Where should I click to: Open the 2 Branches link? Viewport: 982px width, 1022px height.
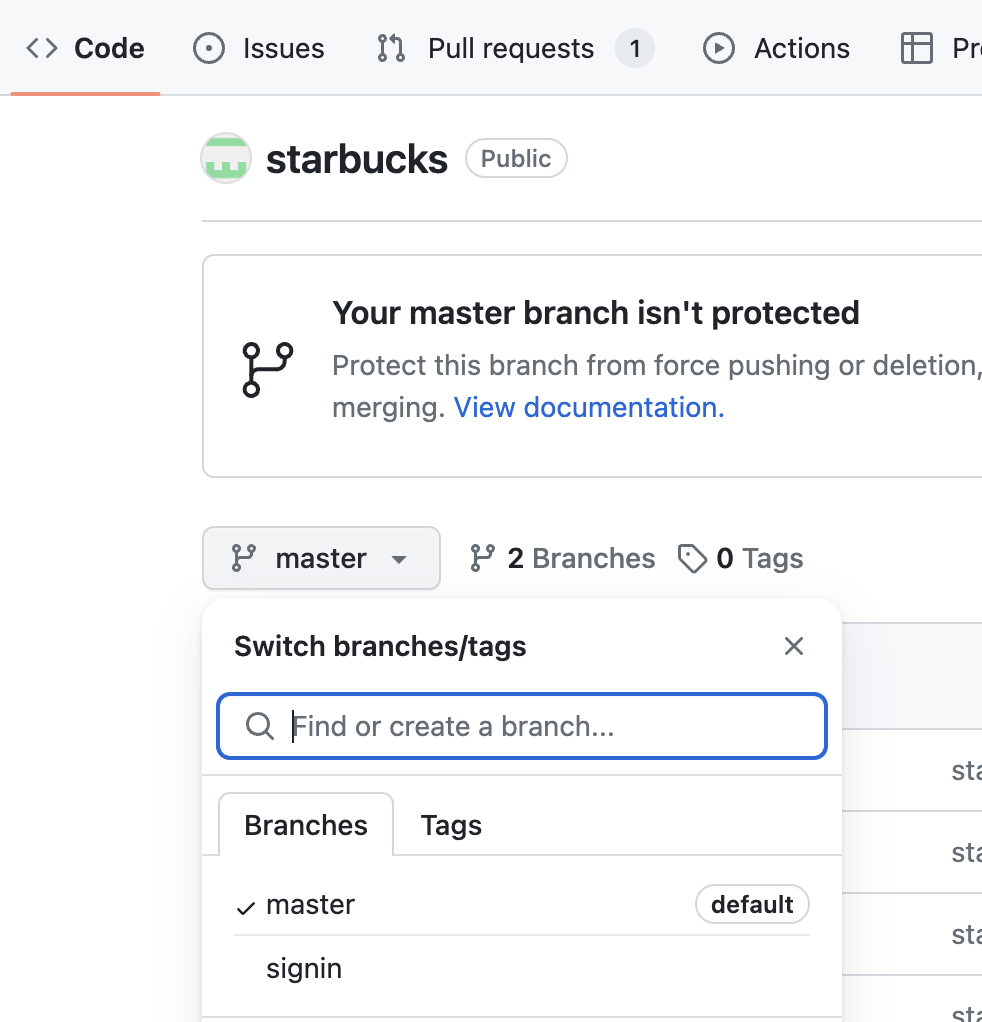coord(562,559)
